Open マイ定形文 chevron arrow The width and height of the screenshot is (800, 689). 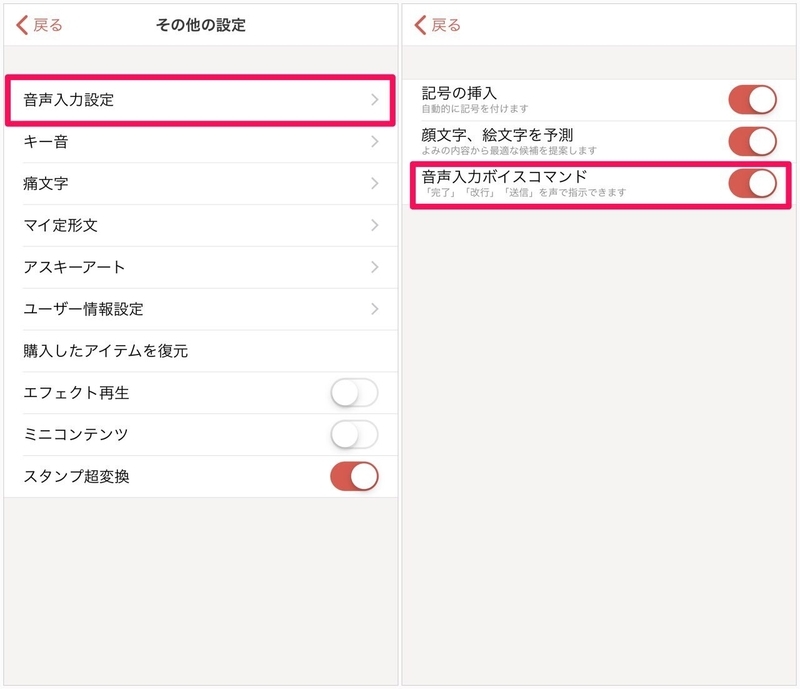coord(374,226)
